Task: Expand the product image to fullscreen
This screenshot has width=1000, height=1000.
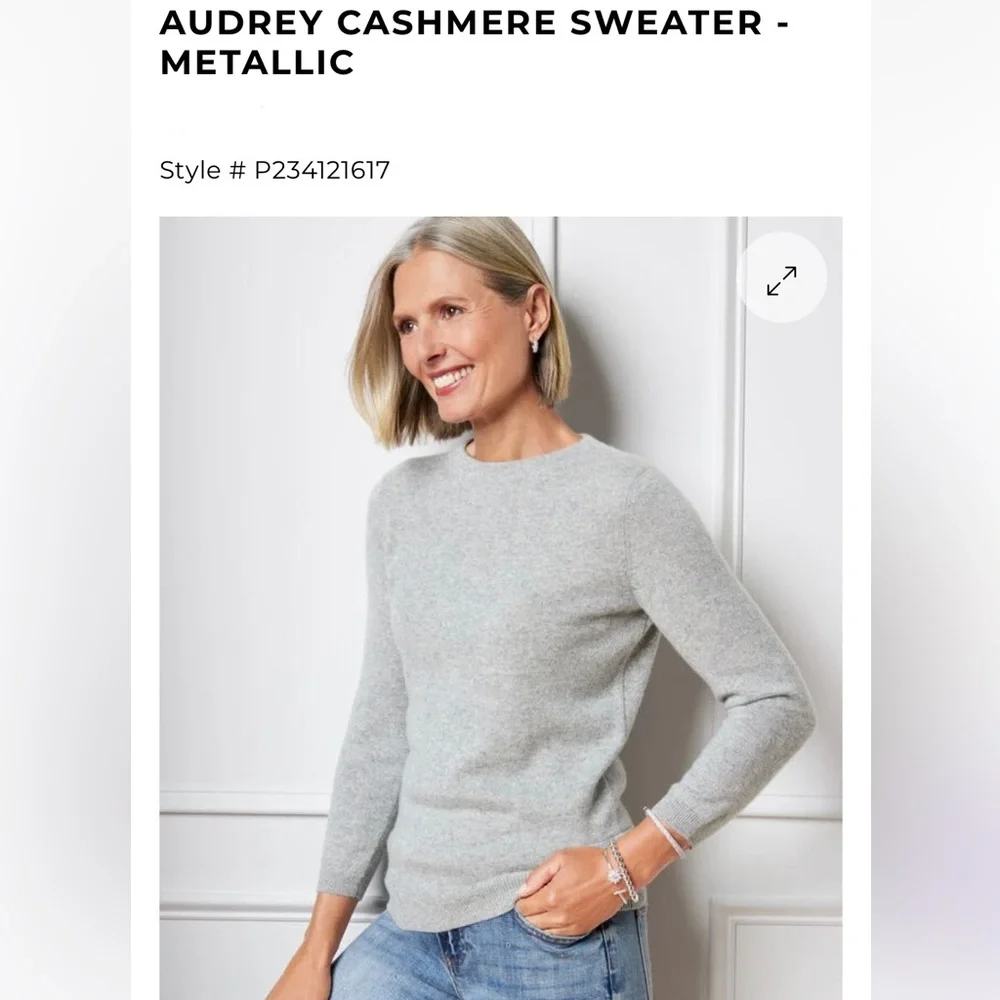Action: tap(781, 278)
